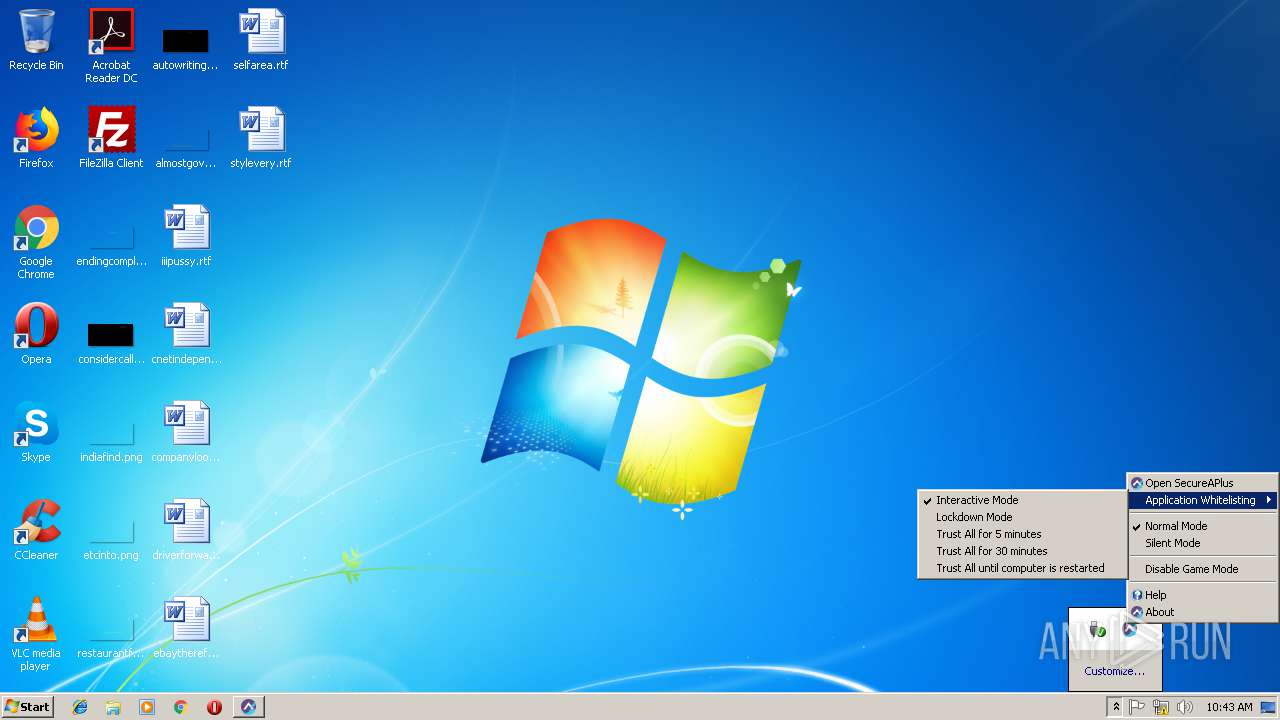The height and width of the screenshot is (720, 1280).
Task: Select CCleaner desktop shortcut
Action: [36, 530]
